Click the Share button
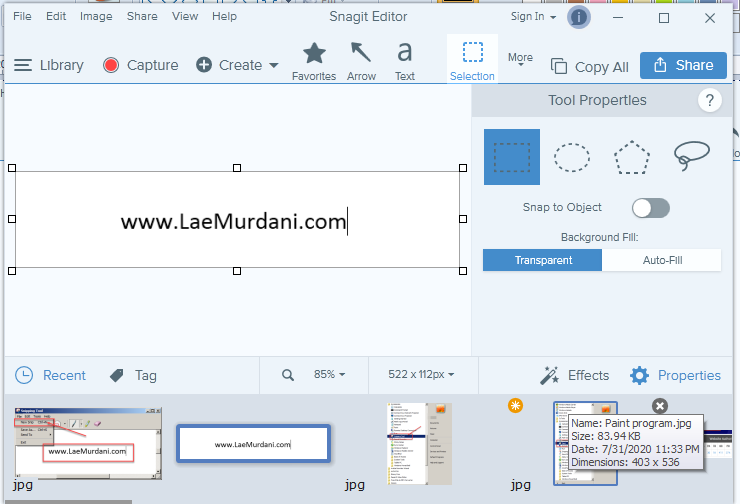 683,65
